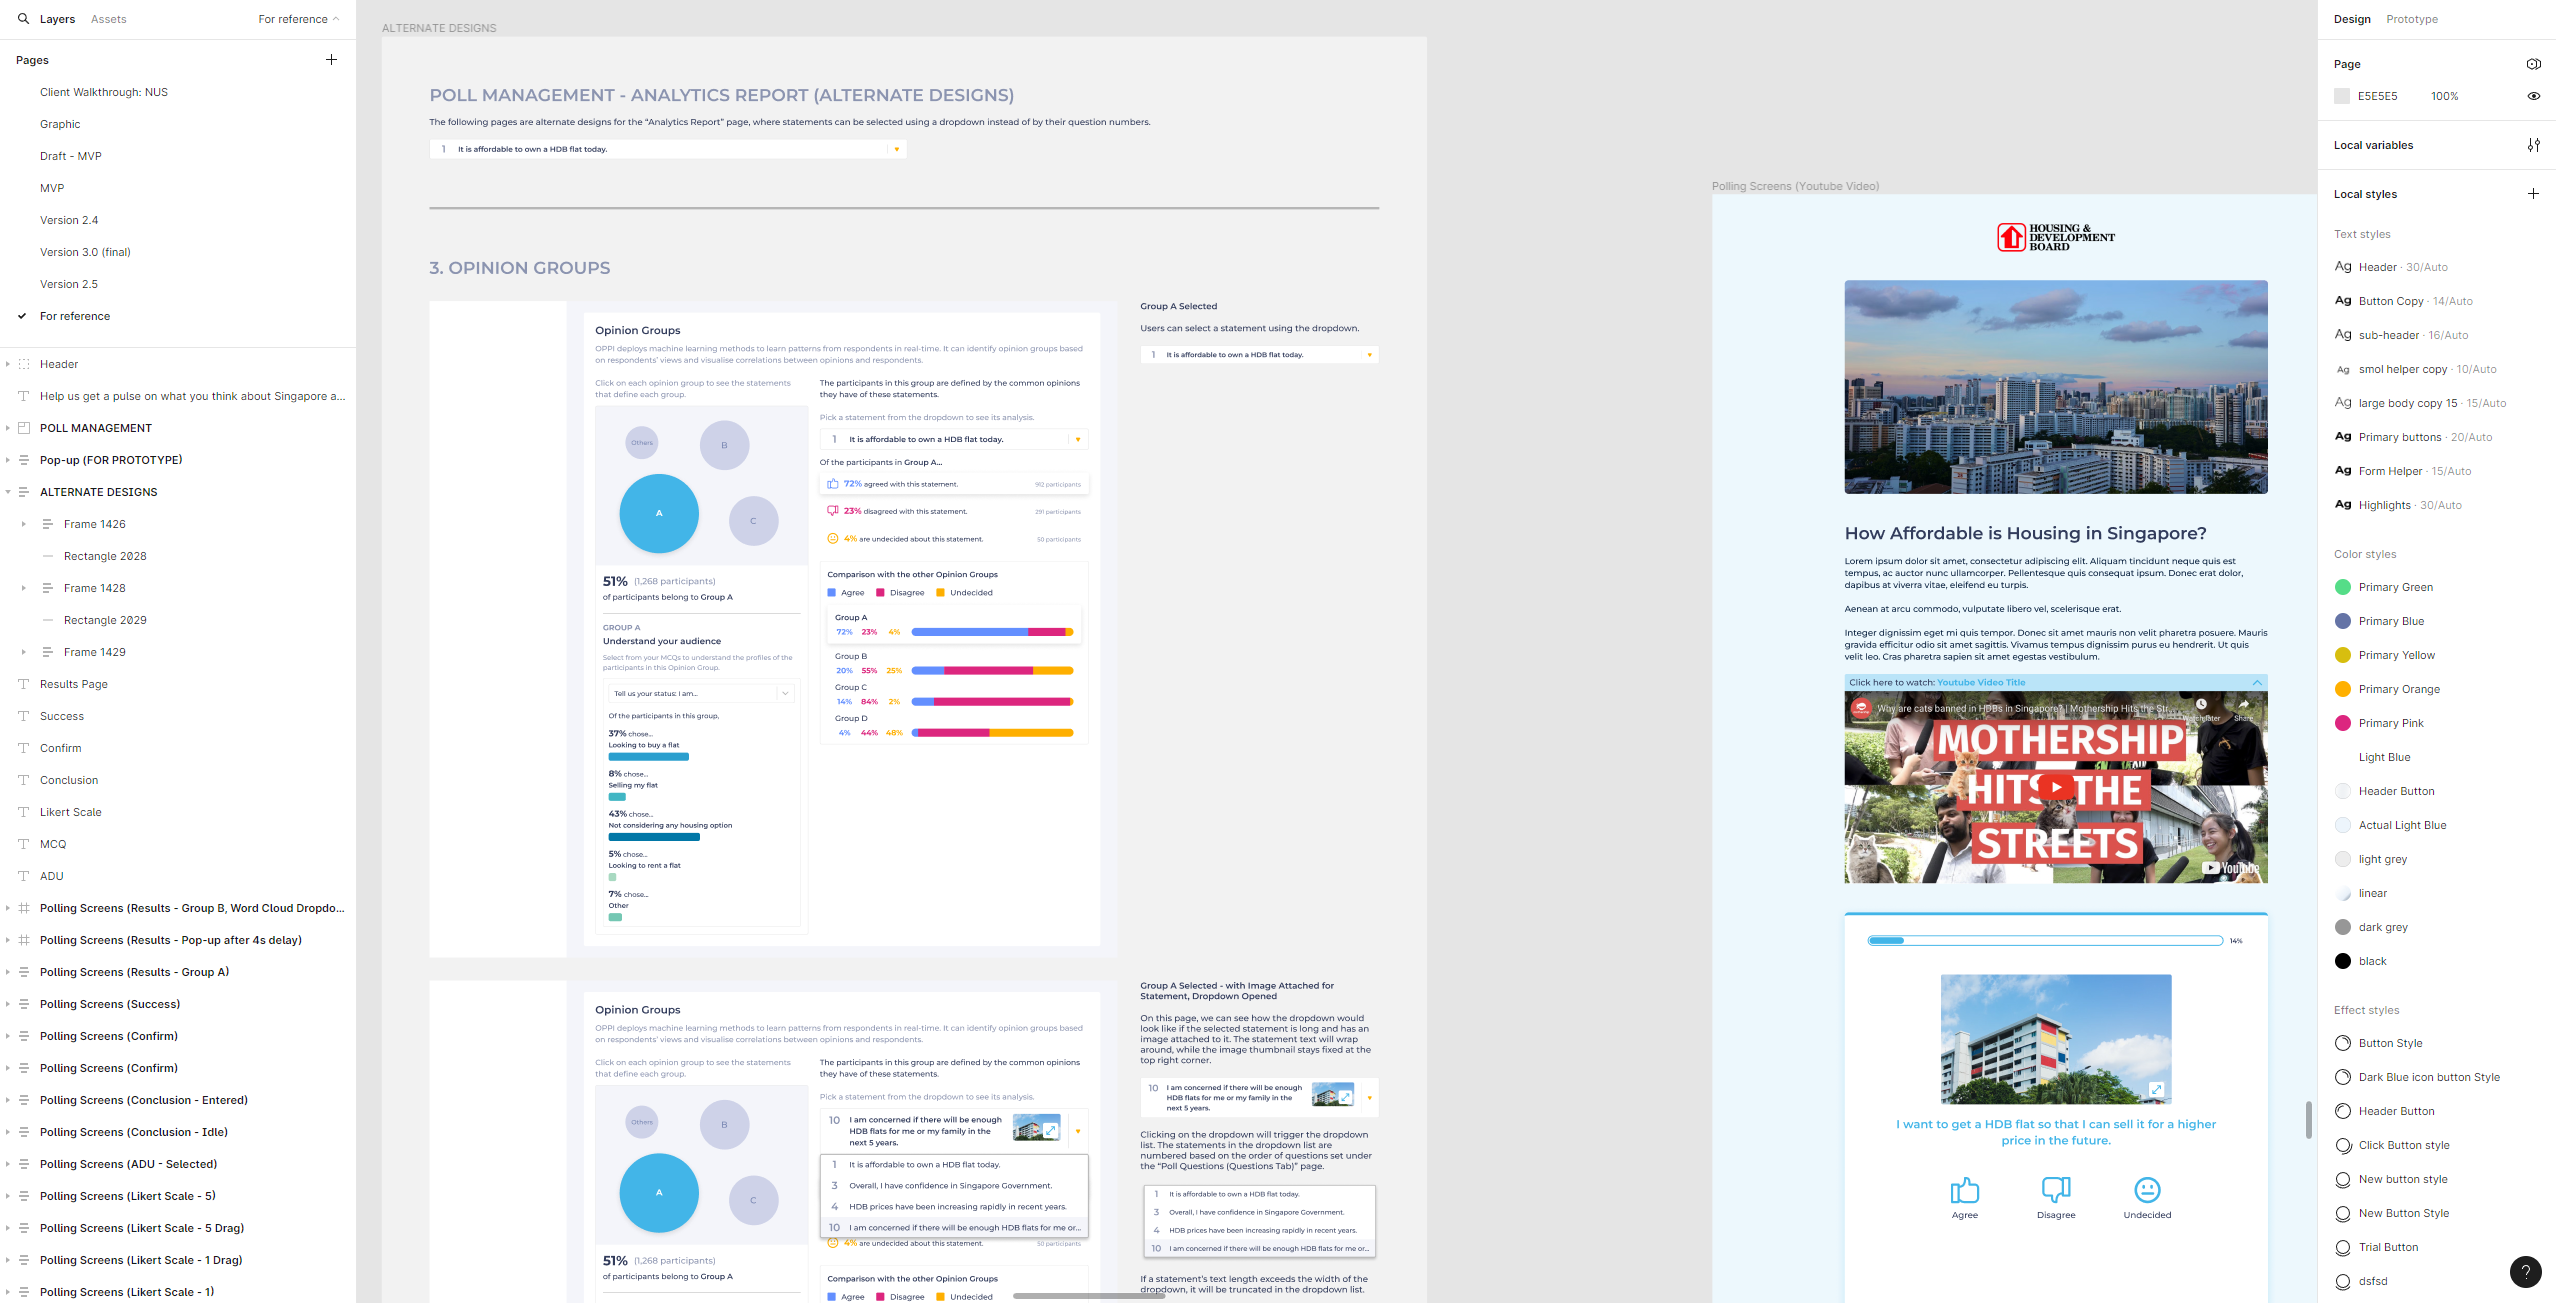The width and height of the screenshot is (2556, 1303).
Task: Open the Draft - MVP page
Action: [71, 156]
